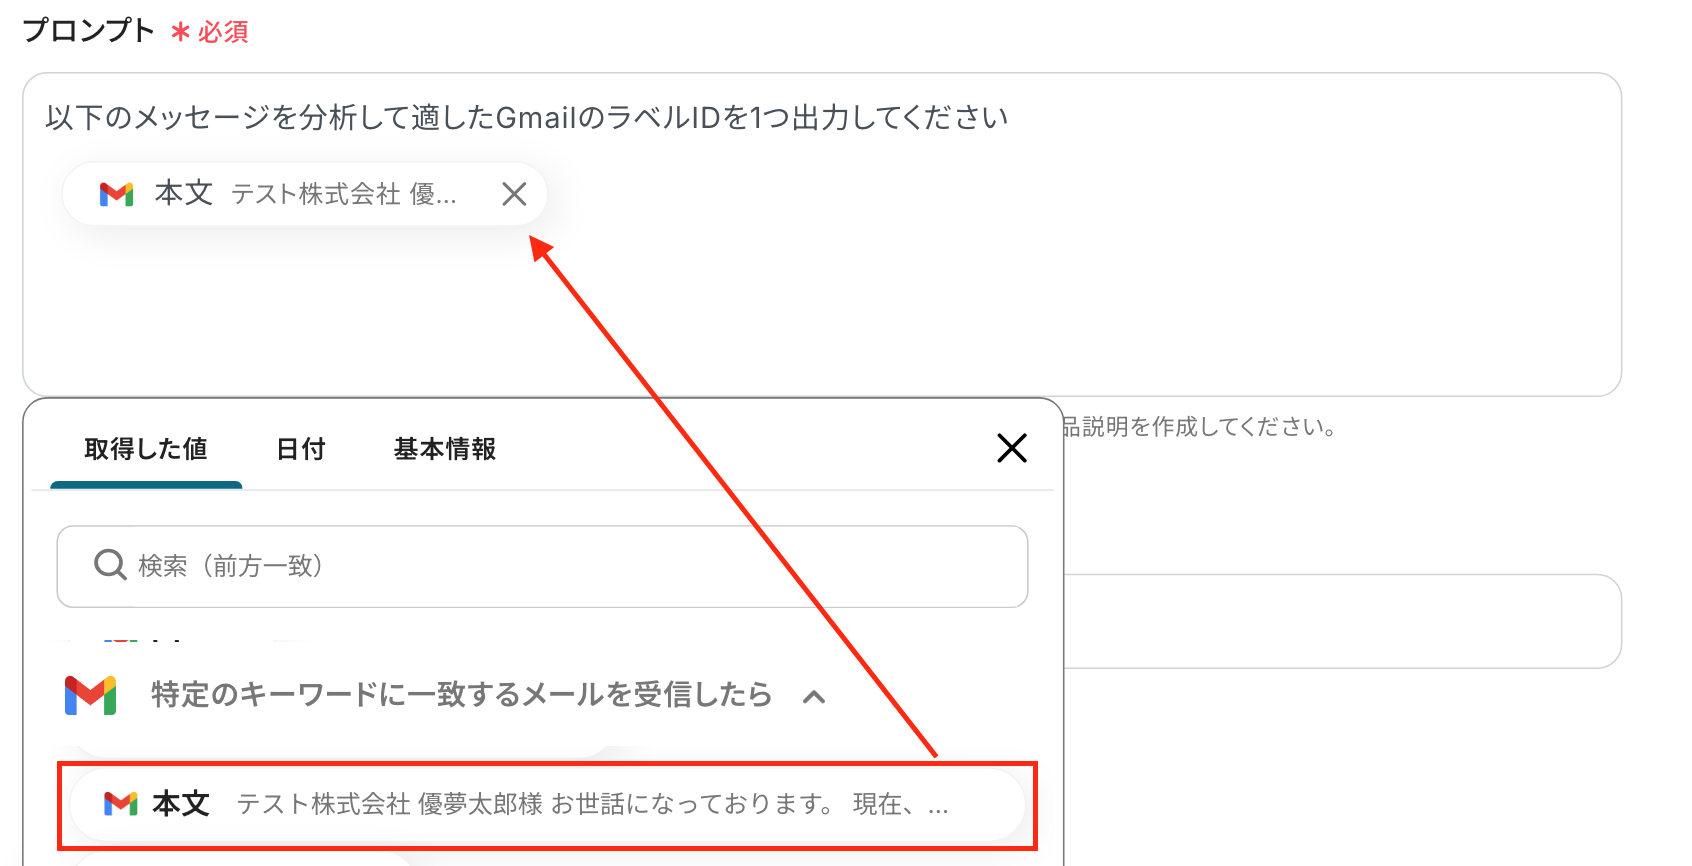This screenshot has height=866, width=1692.
Task: Close the 取得した値 picker panel
Action: coord(1012,448)
